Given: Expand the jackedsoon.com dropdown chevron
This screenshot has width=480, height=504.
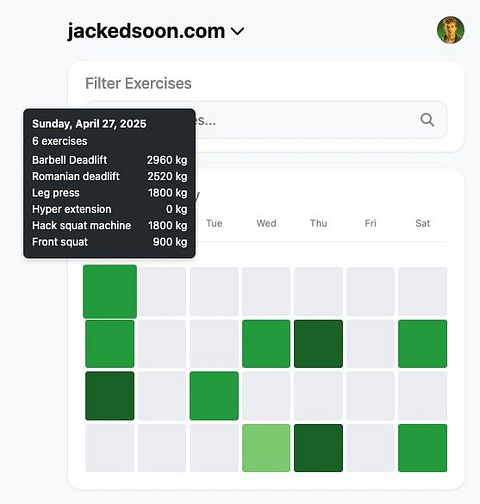Looking at the screenshot, I should click(x=238, y=31).
